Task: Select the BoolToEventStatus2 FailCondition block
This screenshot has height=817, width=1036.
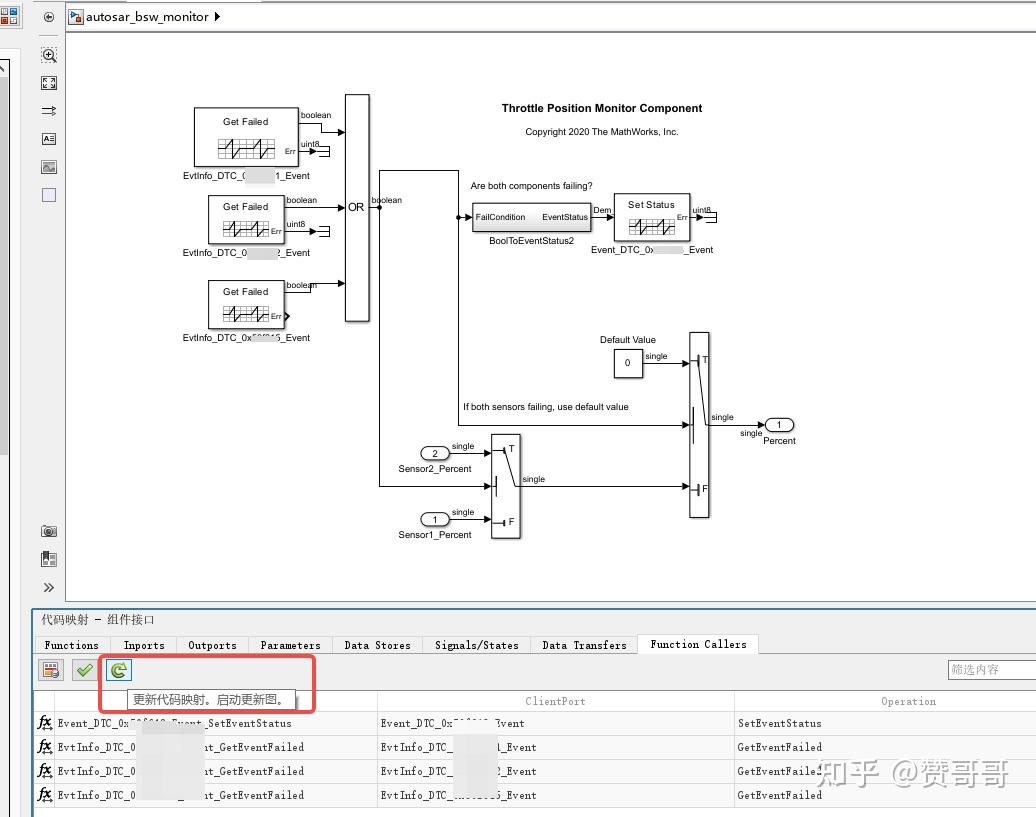Action: (531, 218)
